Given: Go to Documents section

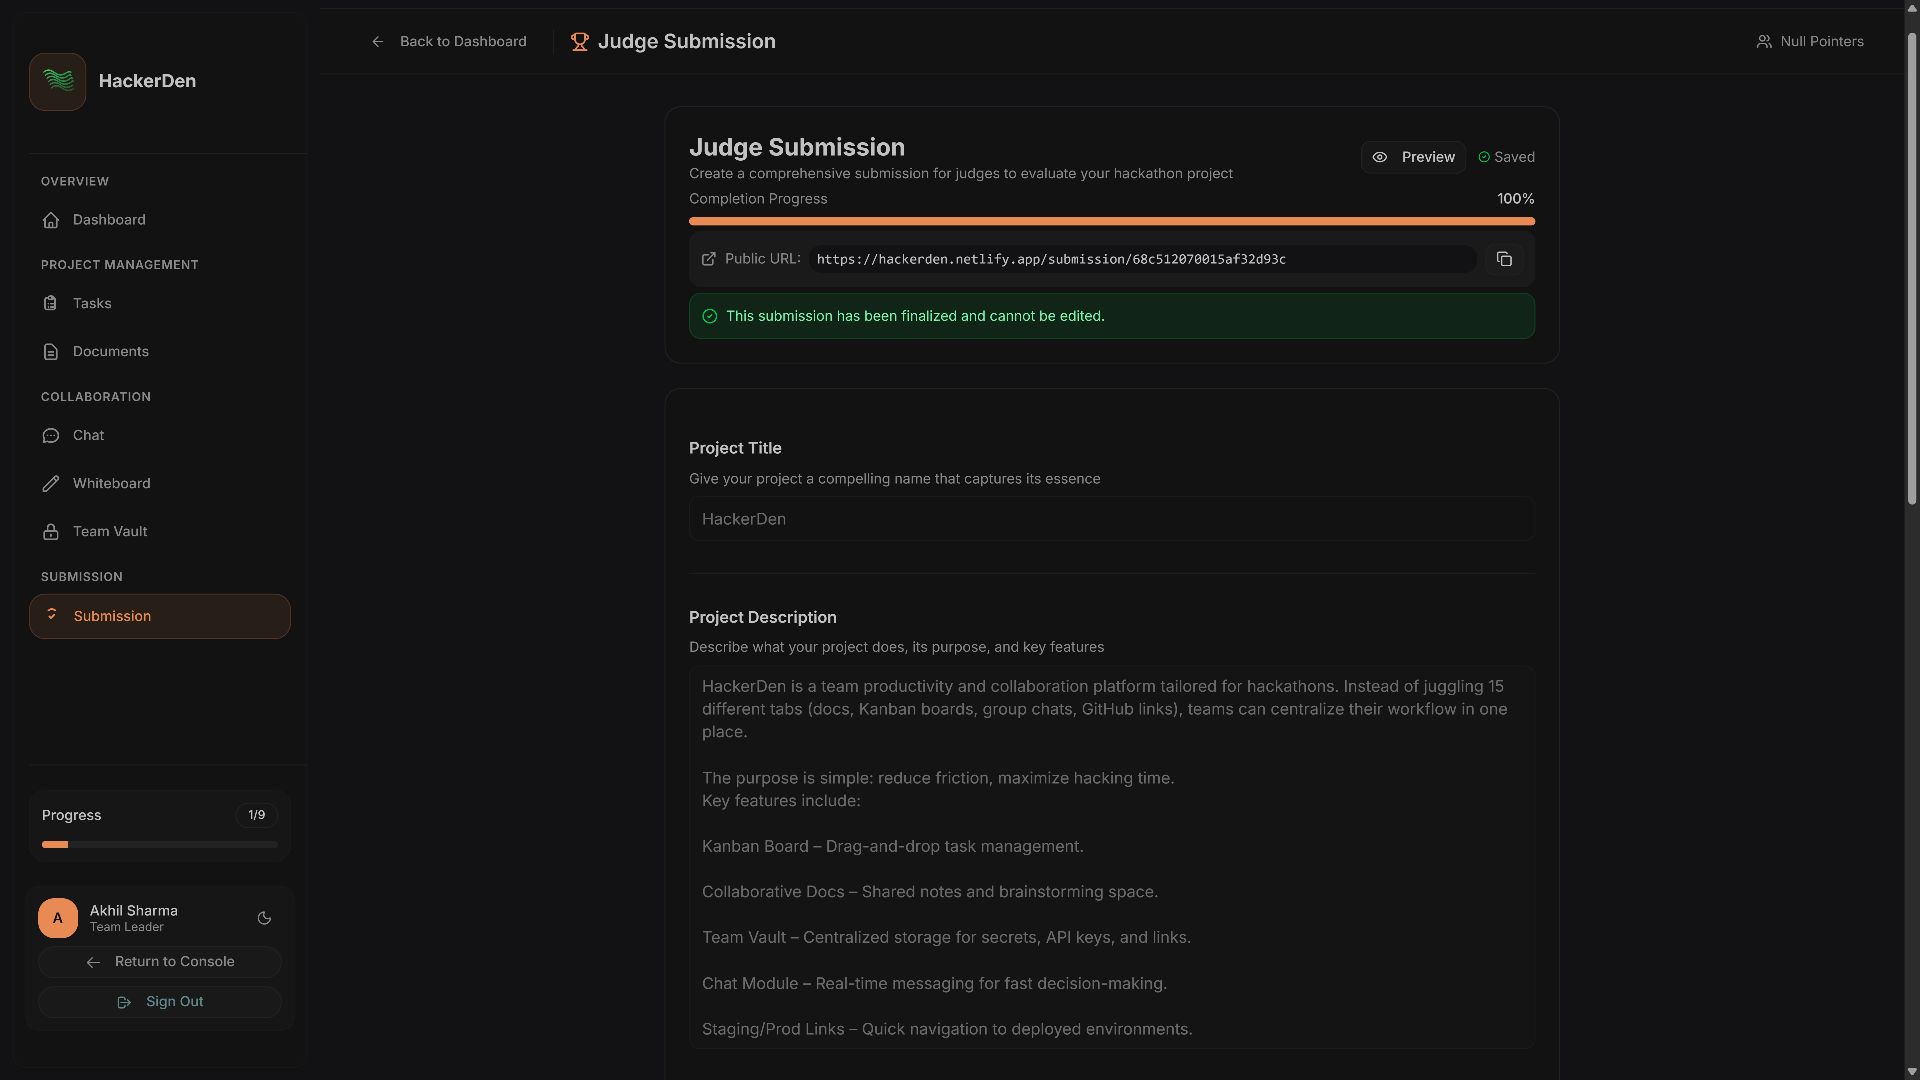Looking at the screenshot, I should coord(110,351).
